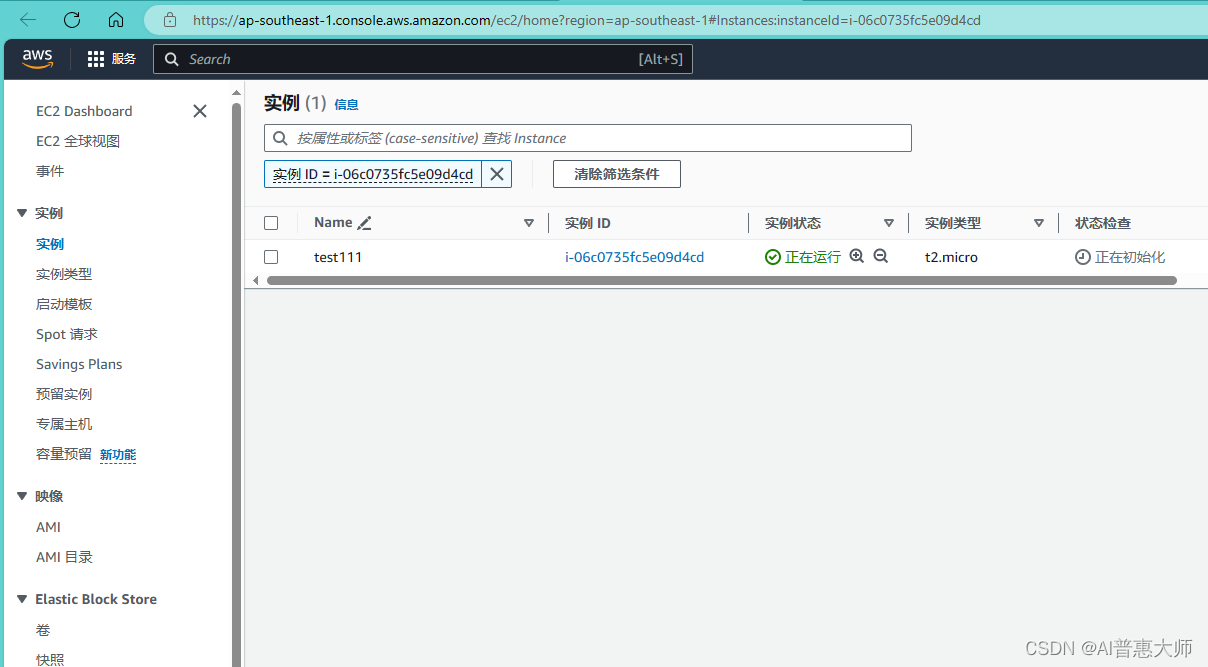The height and width of the screenshot is (667, 1208).
Task: Open 事件 in sidebar
Action: tap(50, 171)
